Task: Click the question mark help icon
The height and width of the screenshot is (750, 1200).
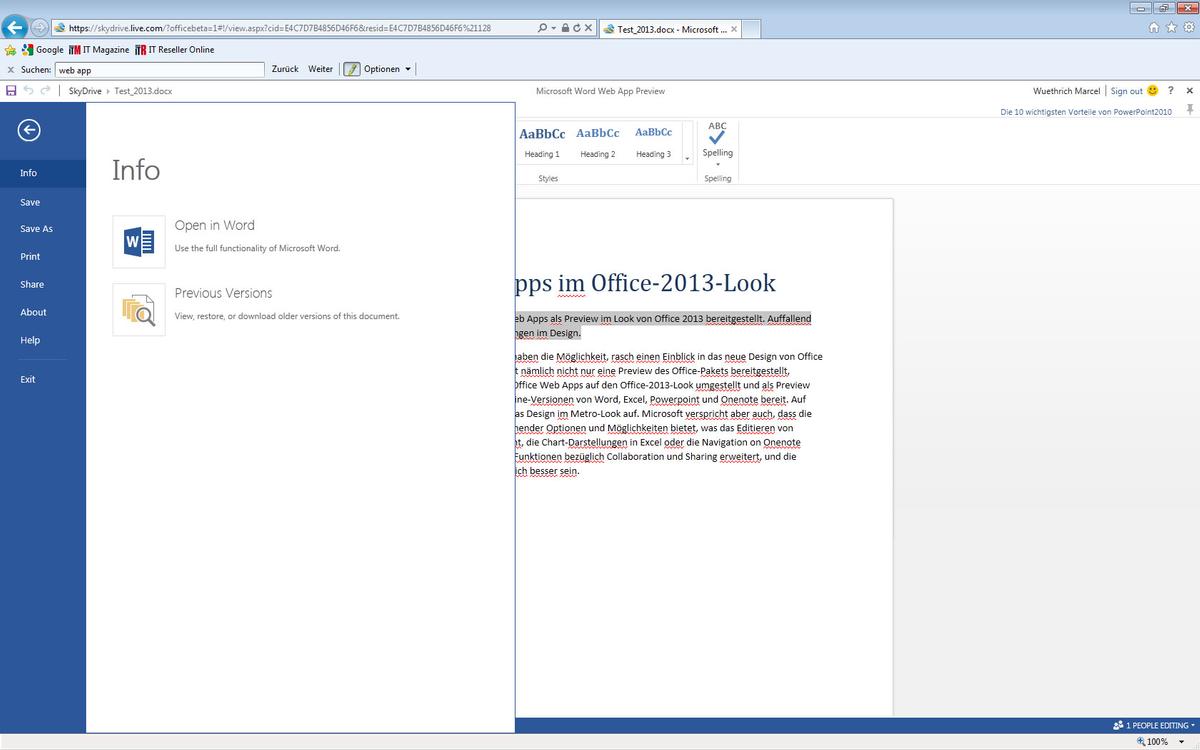Action: 1171,91
